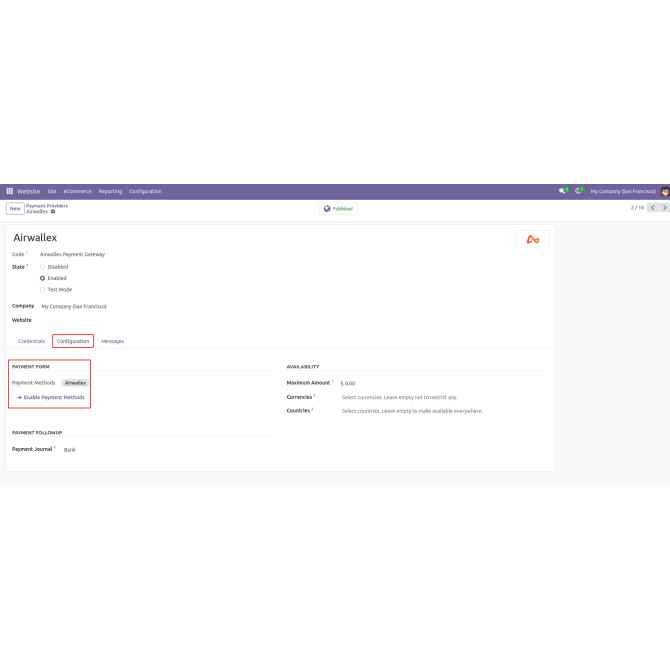
Task: Click the 2 / 16 pager counter
Action: pos(637,207)
